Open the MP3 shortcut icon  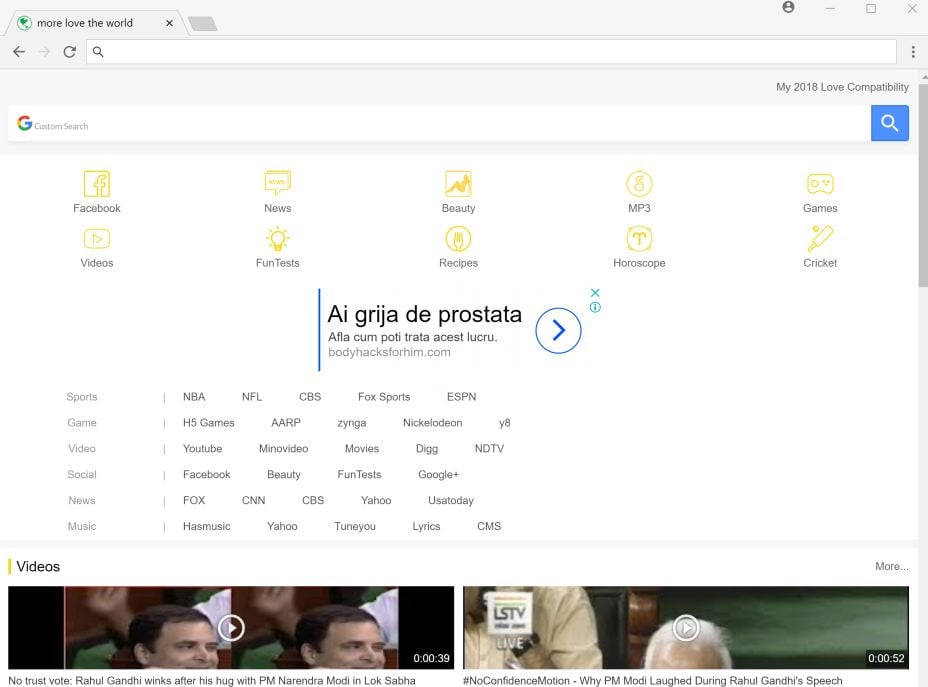click(x=639, y=184)
